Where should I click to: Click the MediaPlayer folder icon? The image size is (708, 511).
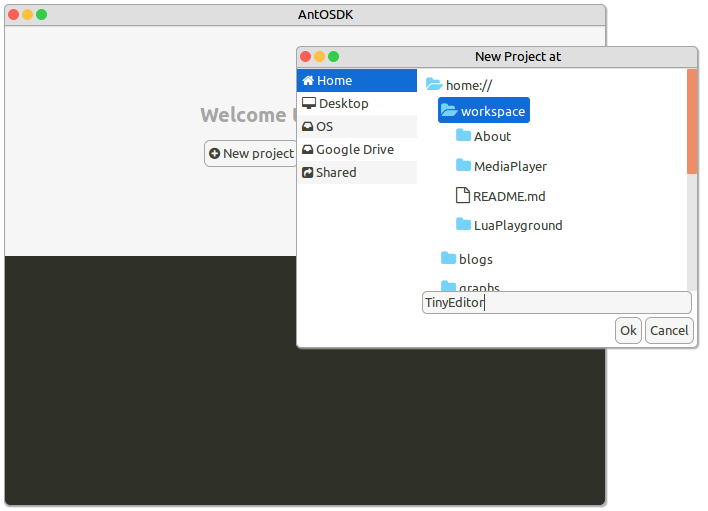coord(463,166)
